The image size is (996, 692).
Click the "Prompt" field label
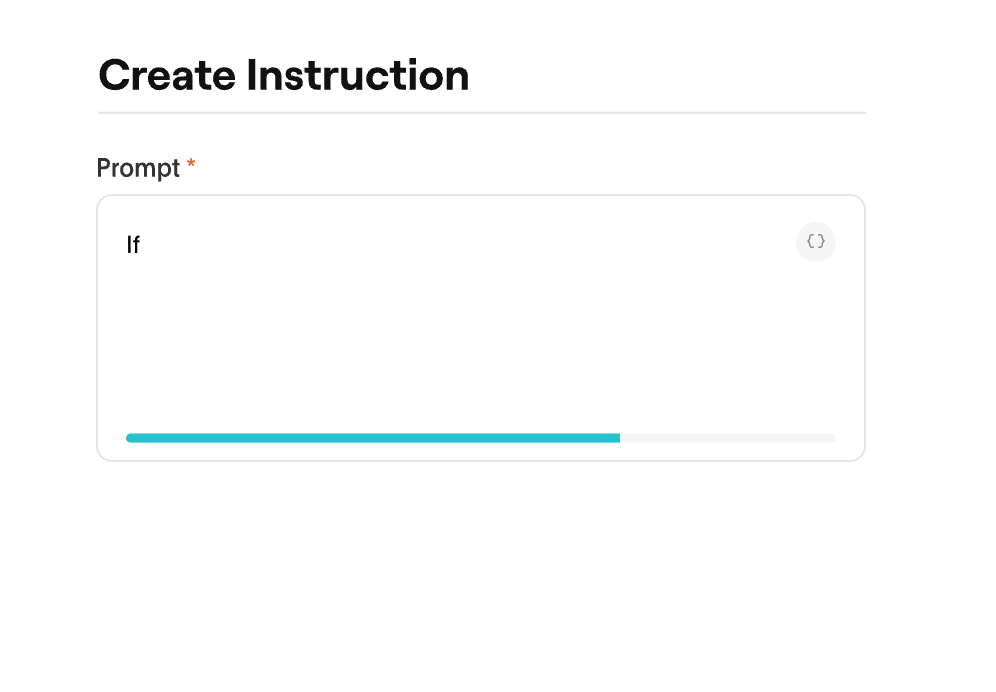point(138,168)
